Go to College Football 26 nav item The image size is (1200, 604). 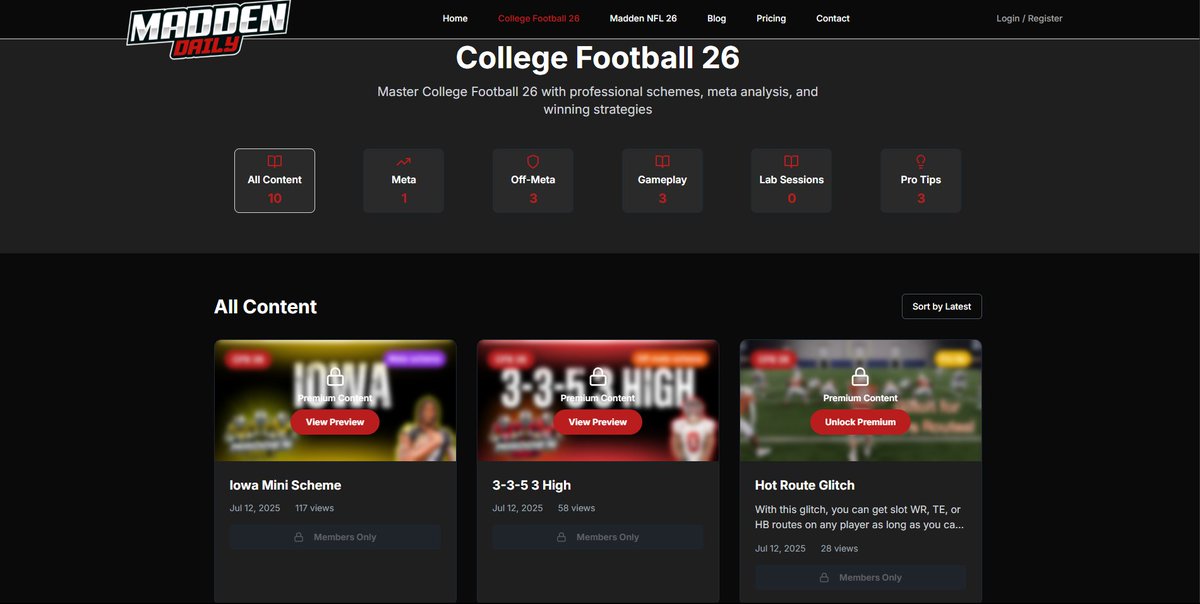pyautogui.click(x=538, y=18)
